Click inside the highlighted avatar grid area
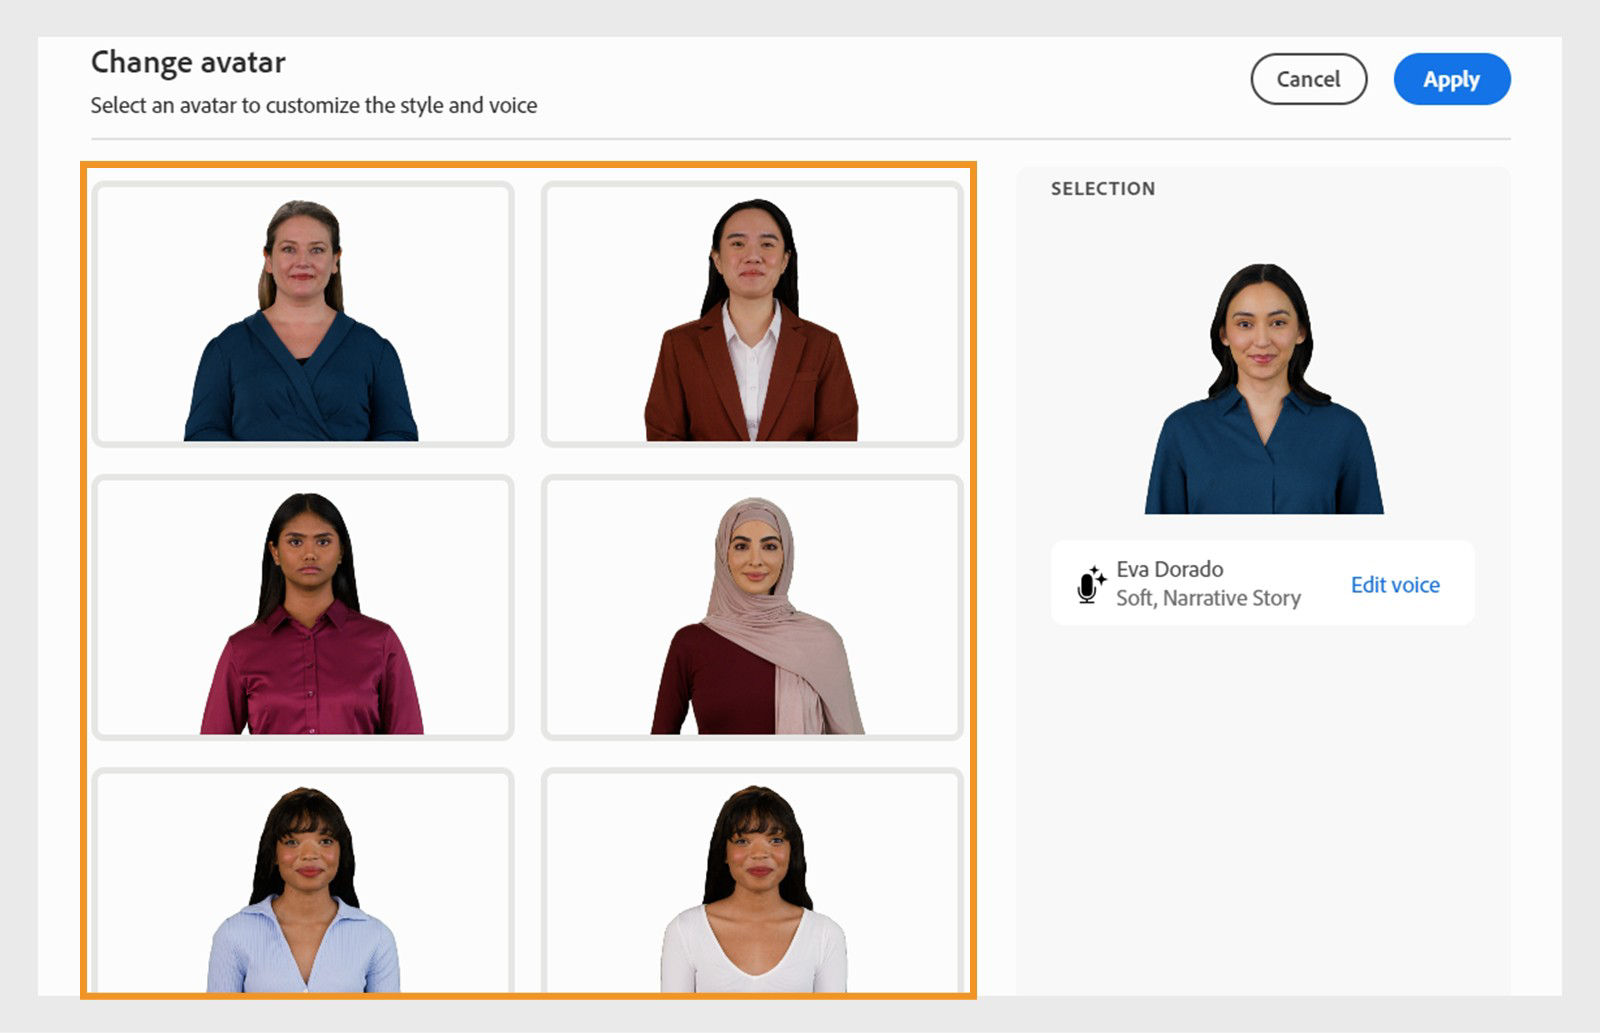The width and height of the screenshot is (1600, 1033). click(530, 580)
